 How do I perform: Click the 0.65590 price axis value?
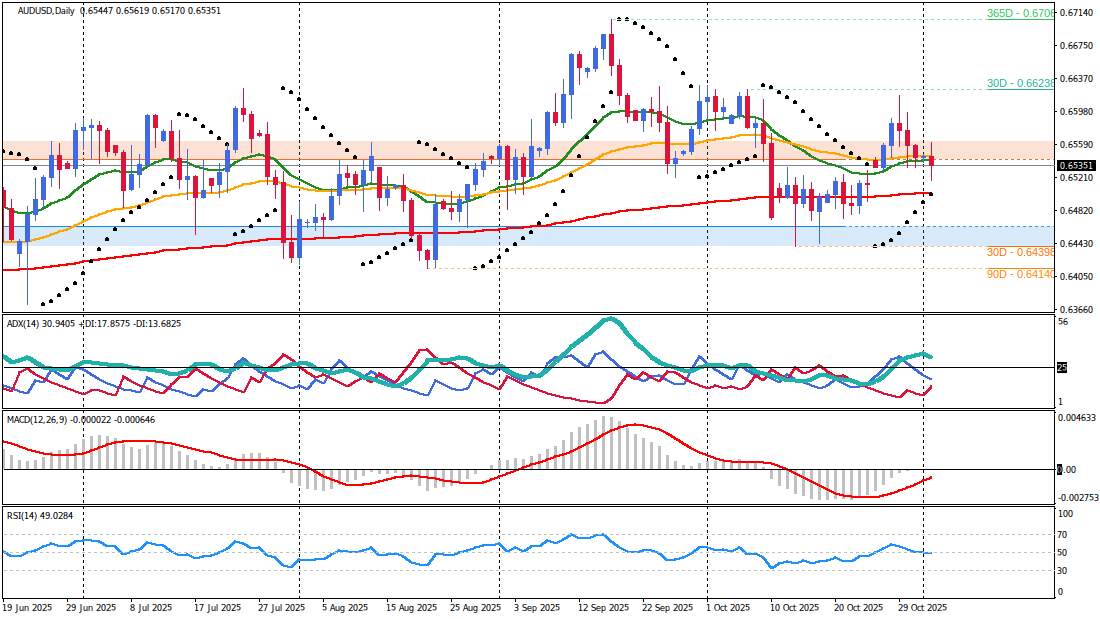coord(1076,145)
